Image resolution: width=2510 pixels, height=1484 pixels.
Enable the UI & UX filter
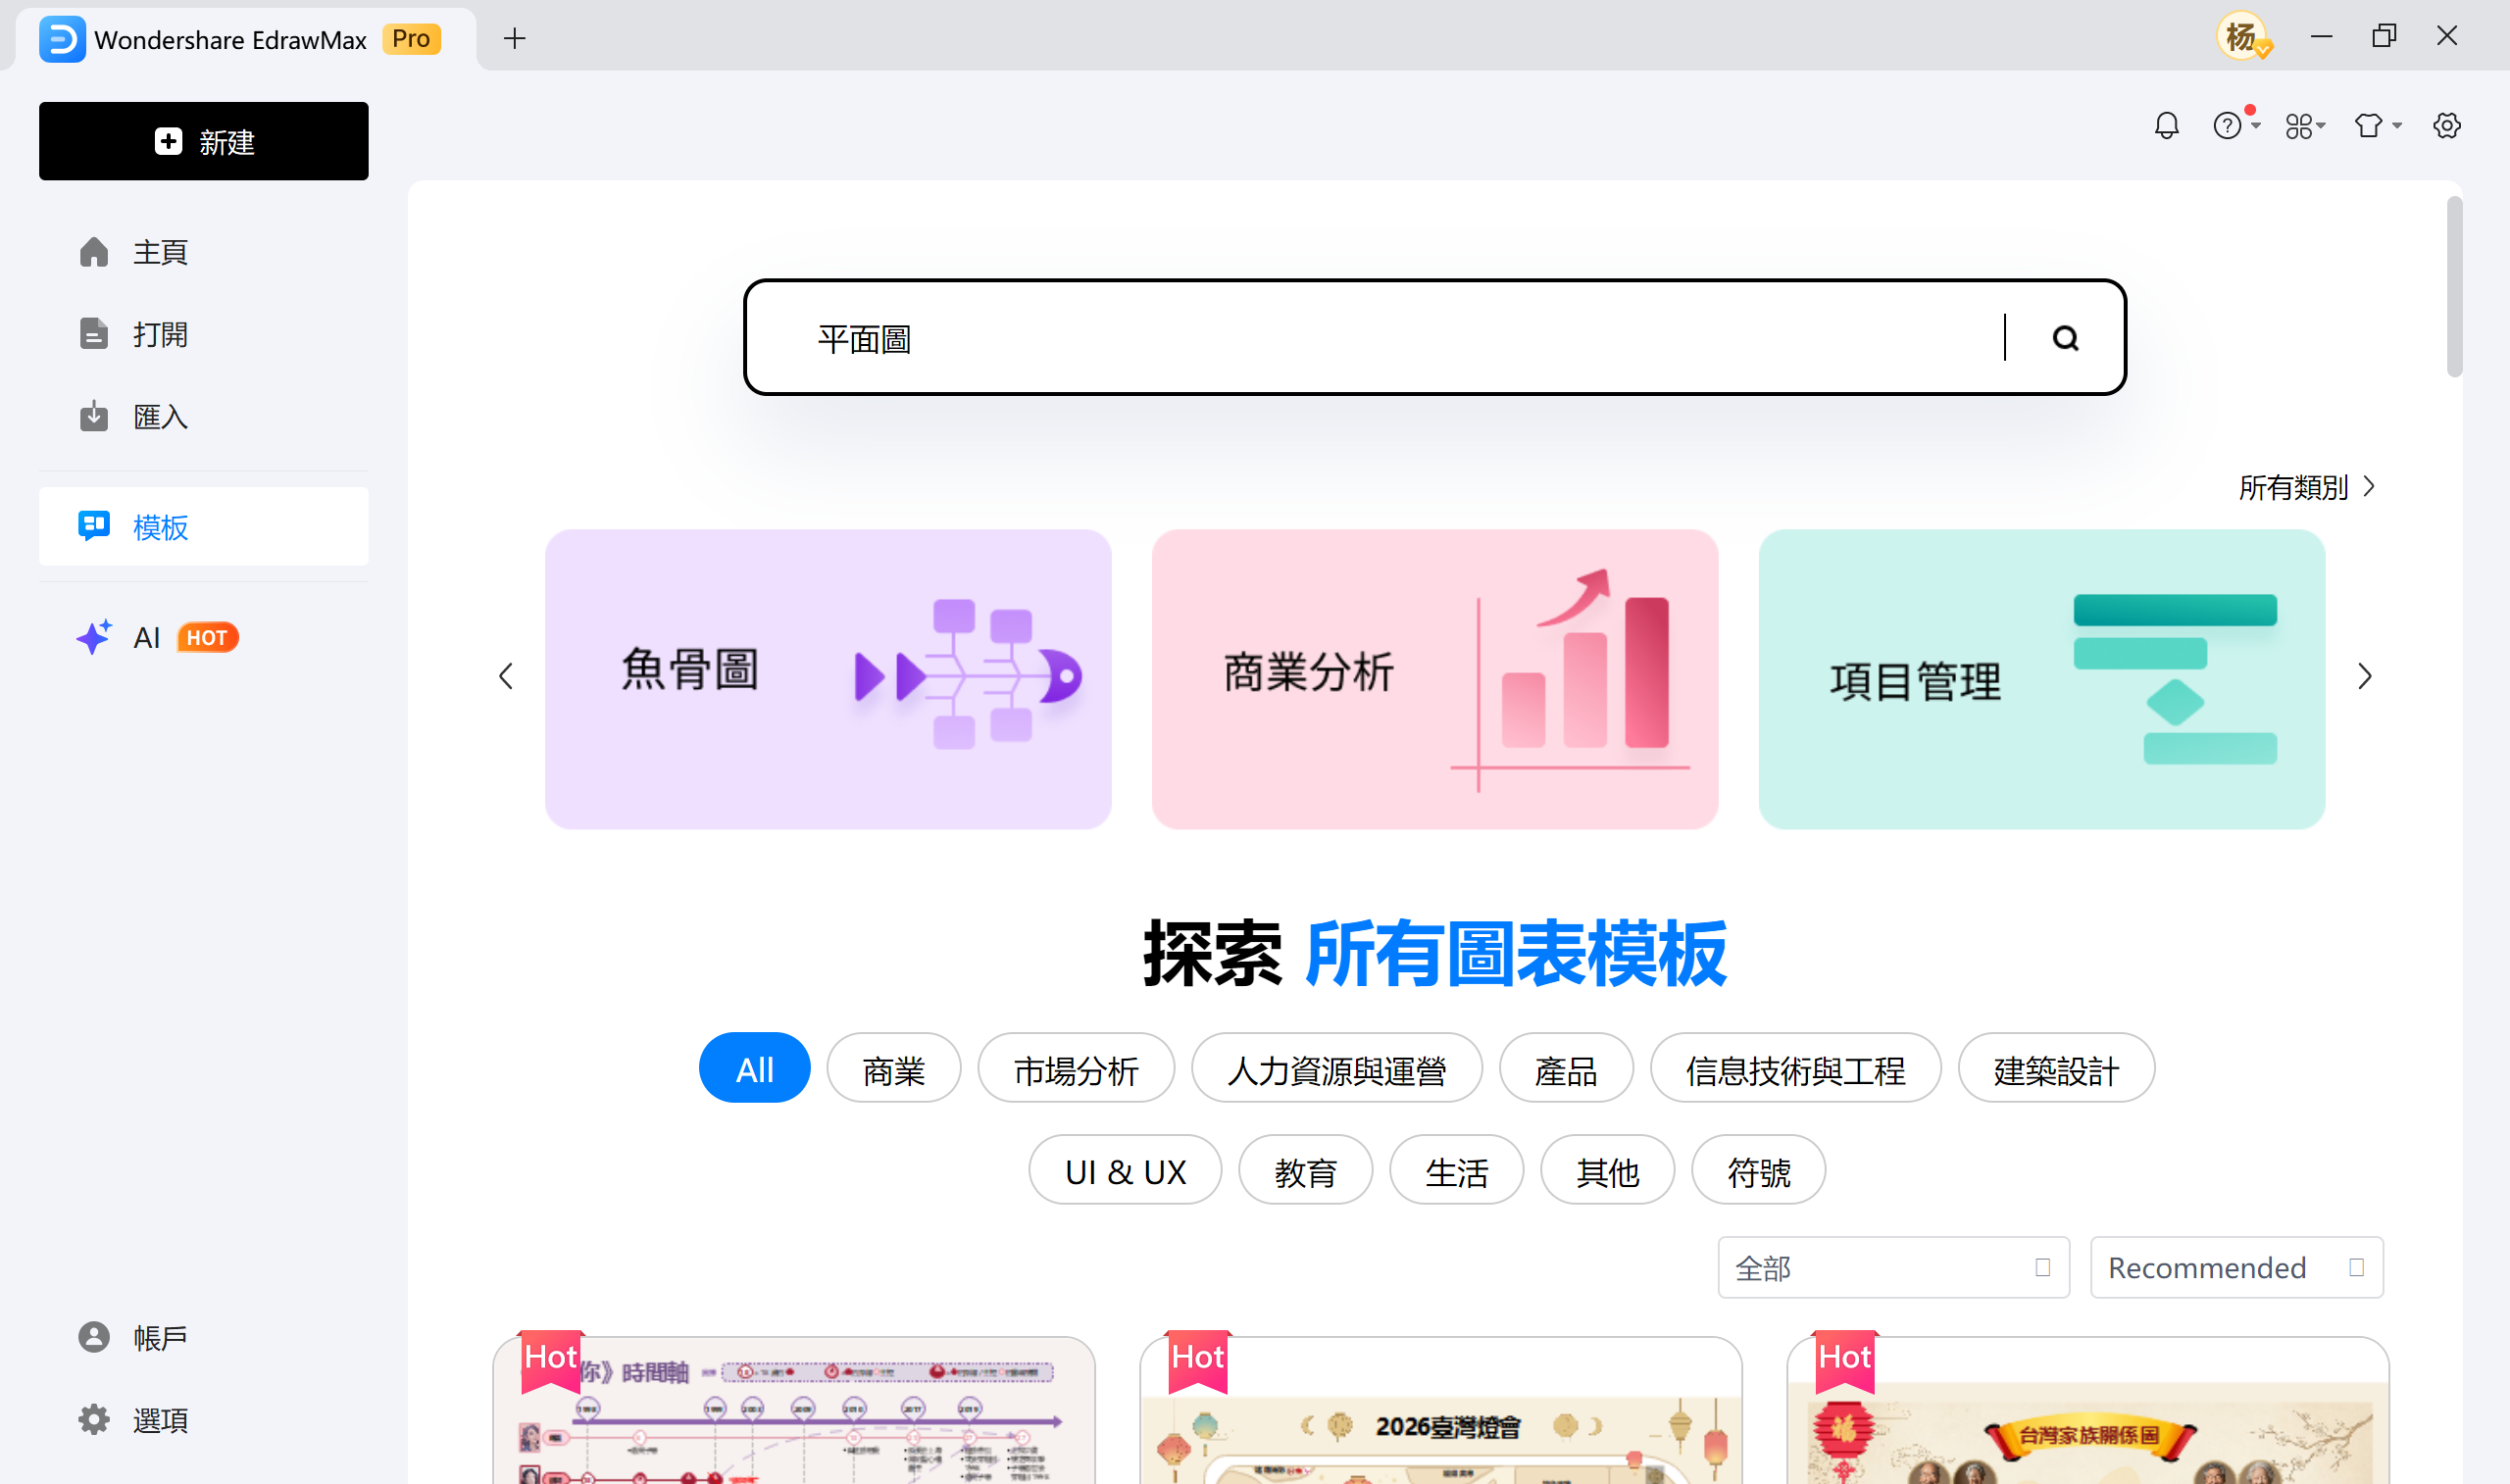[x=1124, y=1170]
